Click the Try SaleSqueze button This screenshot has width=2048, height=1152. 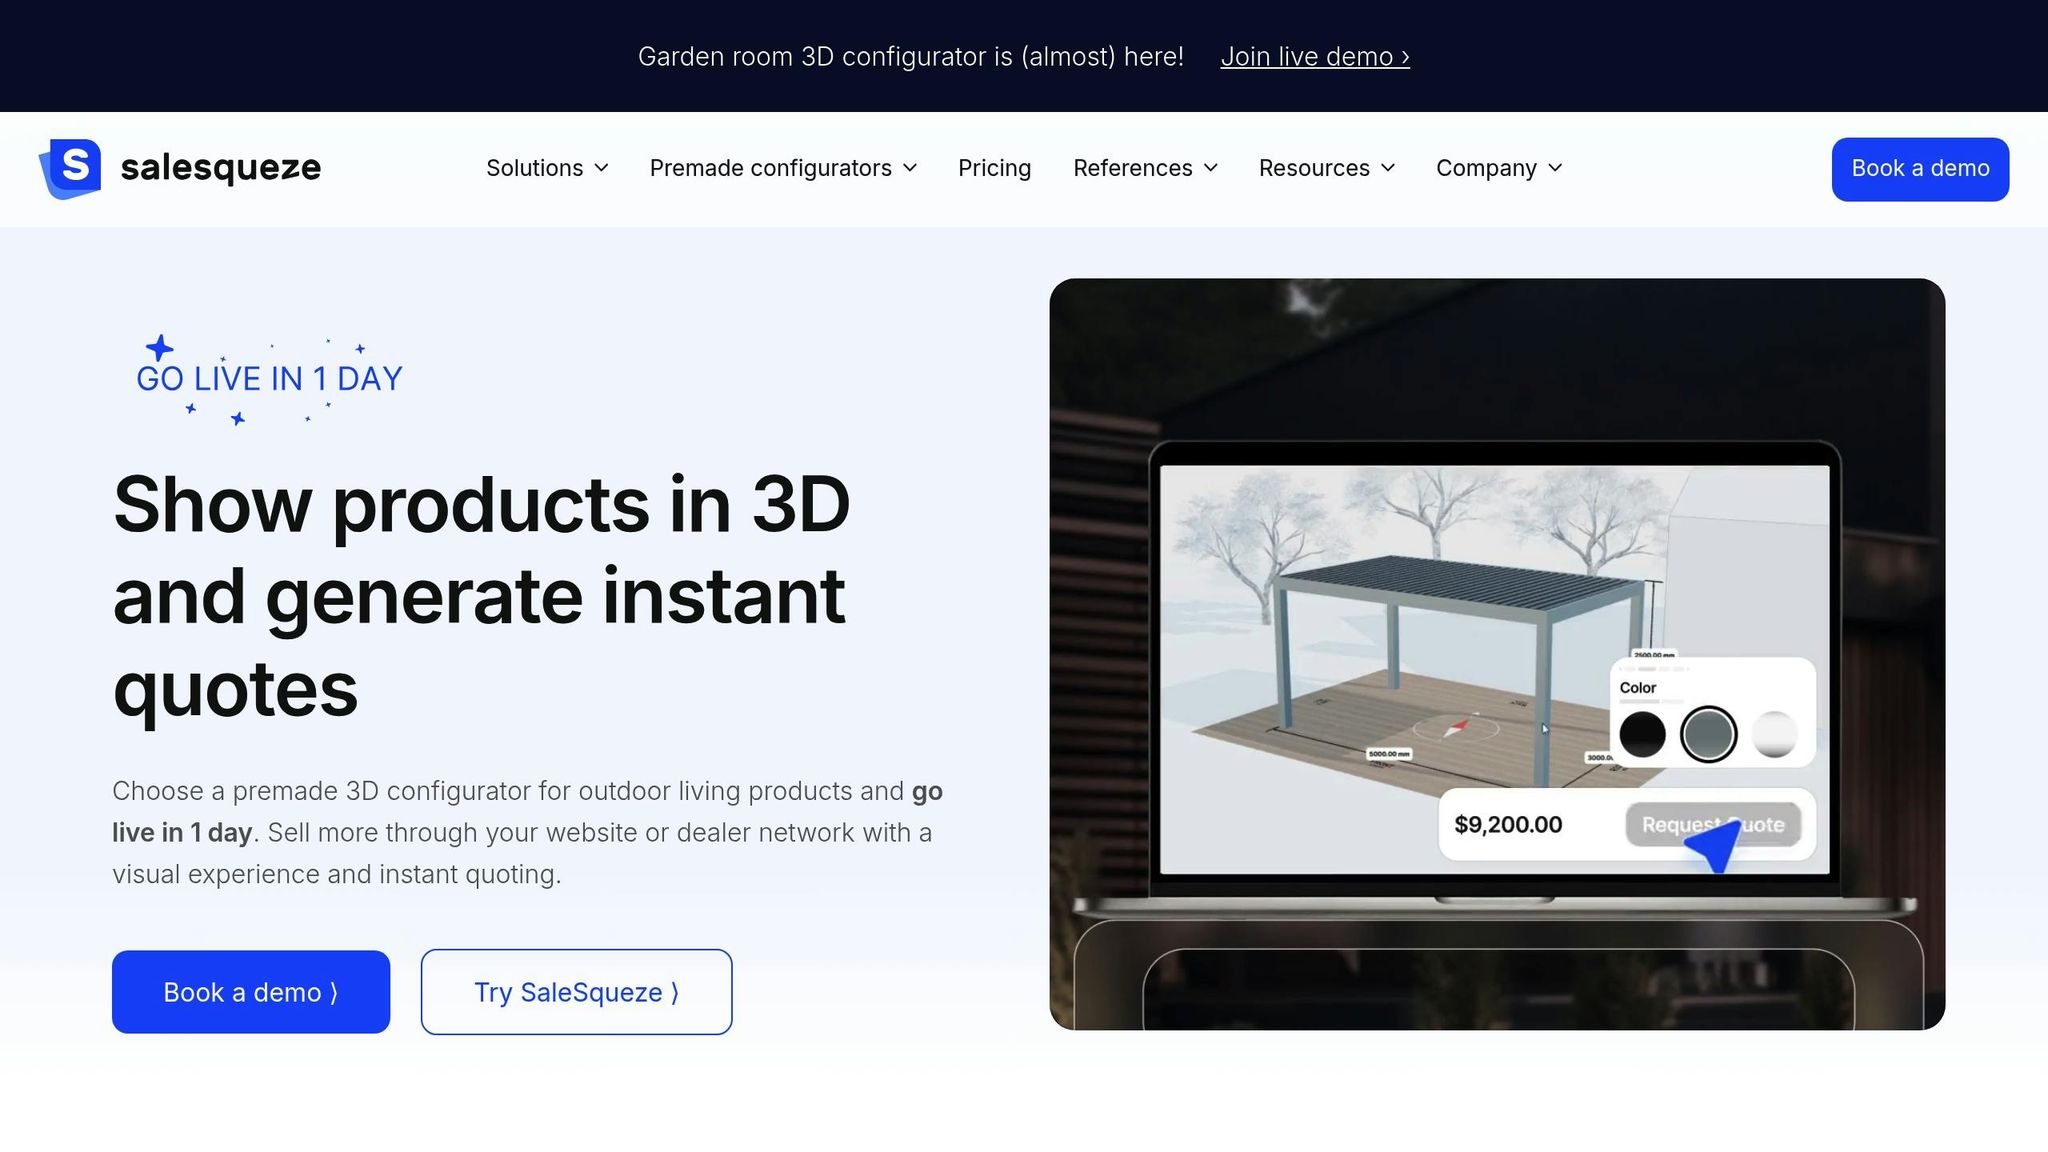[x=576, y=992]
